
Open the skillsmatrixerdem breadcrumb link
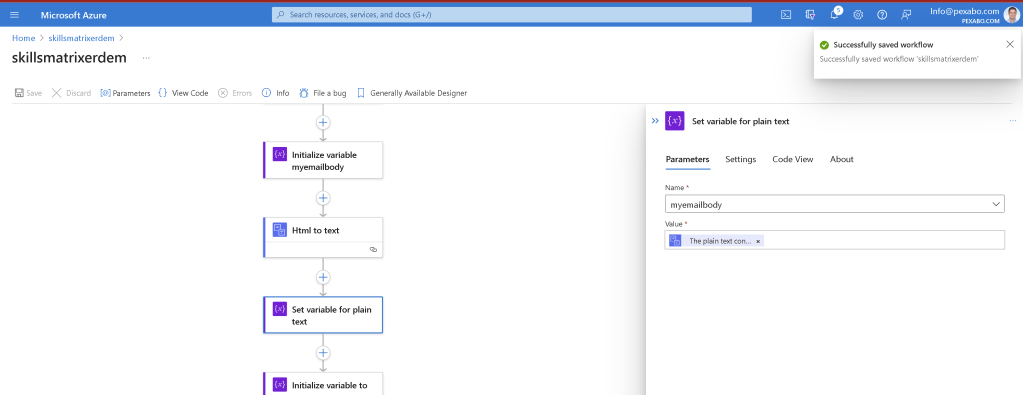82,38
